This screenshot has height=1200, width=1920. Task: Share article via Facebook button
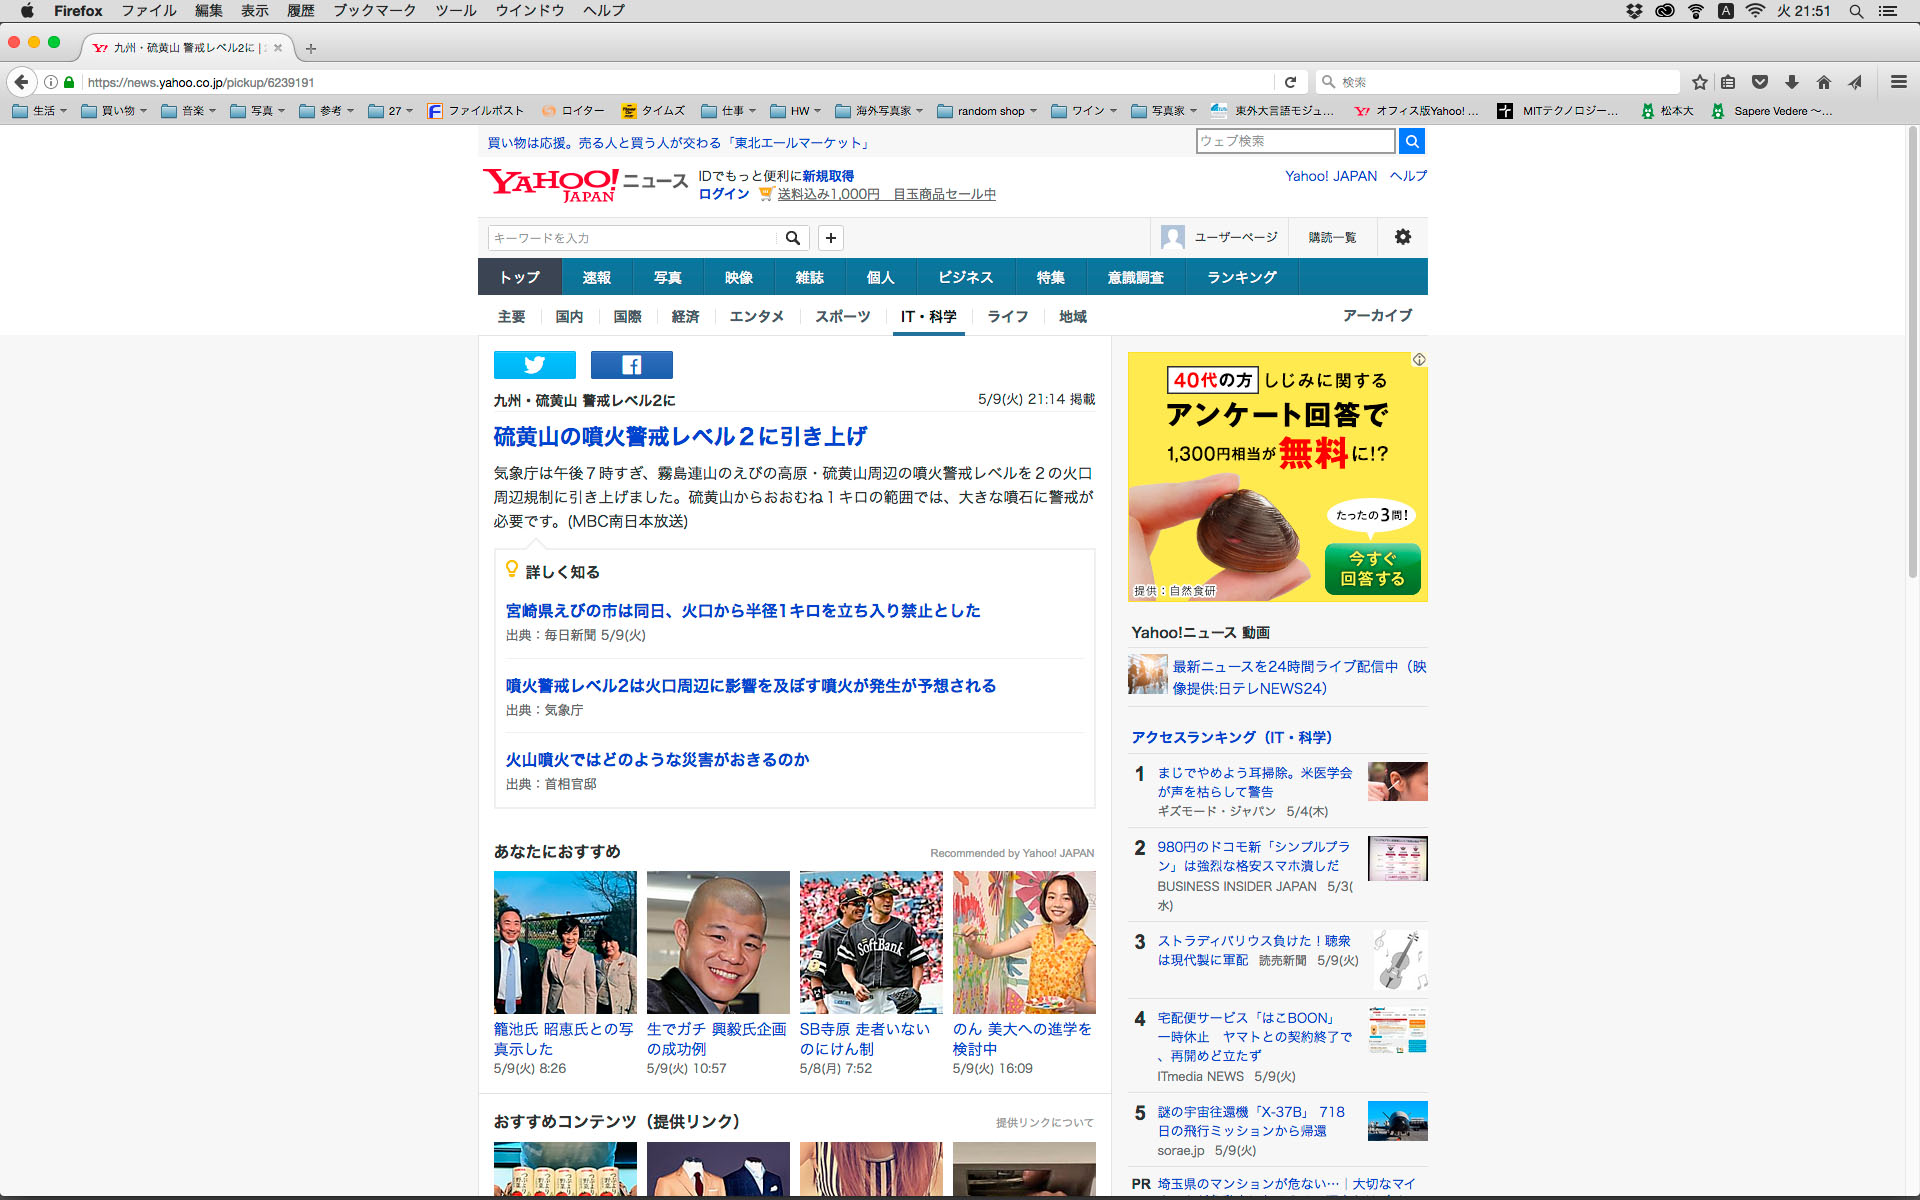click(631, 365)
